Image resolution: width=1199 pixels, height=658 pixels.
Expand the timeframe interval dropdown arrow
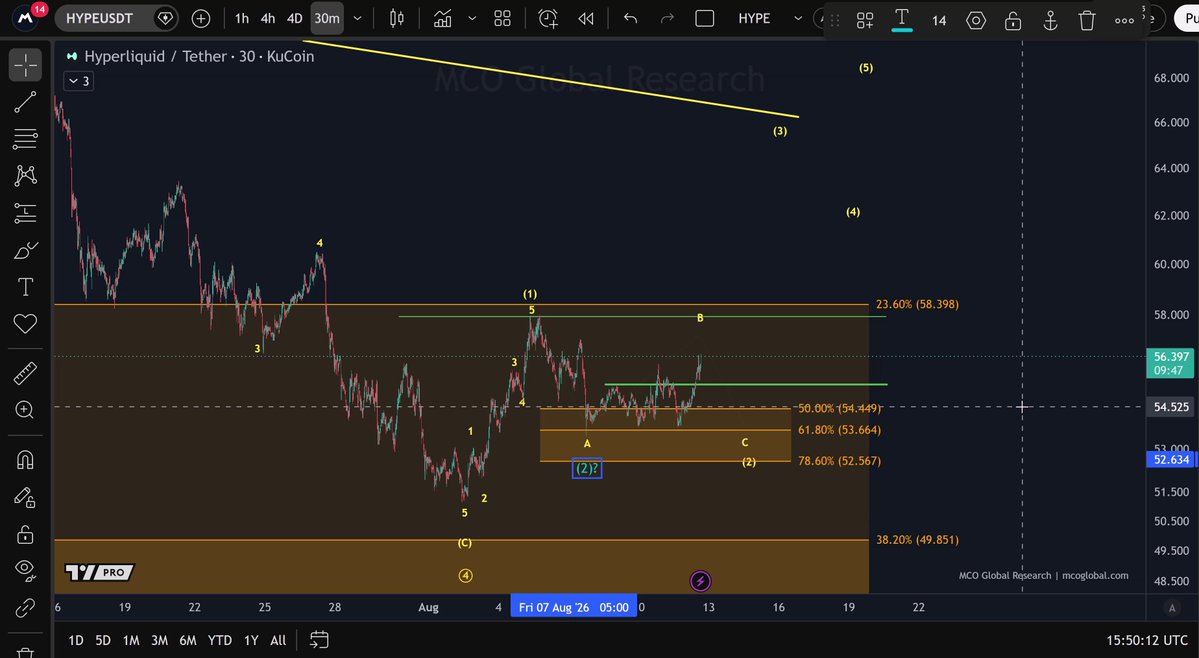coord(357,18)
